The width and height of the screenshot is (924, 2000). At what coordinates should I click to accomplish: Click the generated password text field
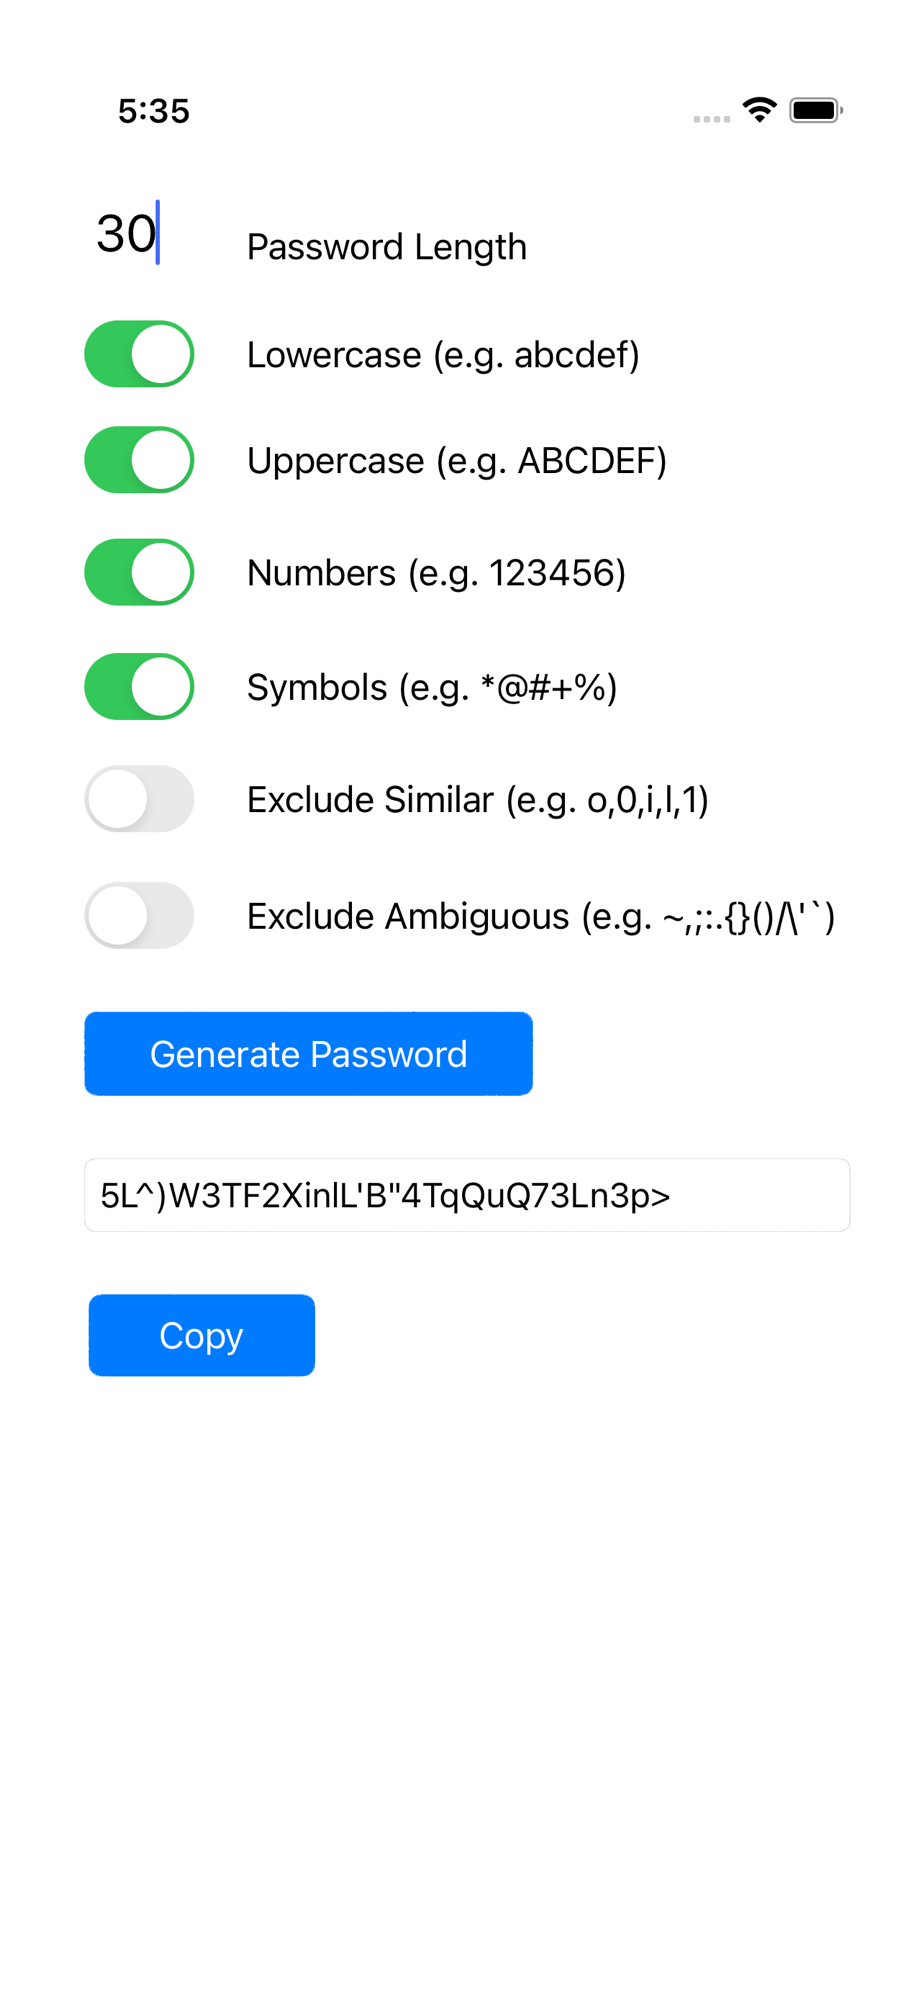point(467,1195)
